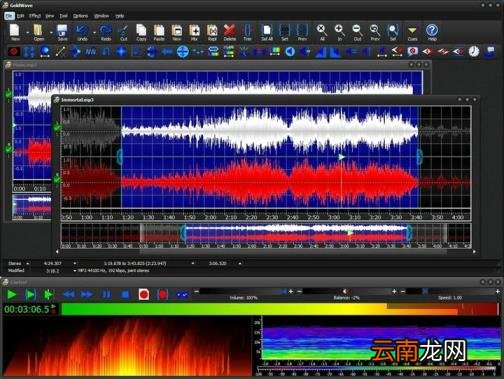Replace the selection using the Repl icon
Image resolution: width=504 pixels, height=379 pixels.
tap(212, 31)
